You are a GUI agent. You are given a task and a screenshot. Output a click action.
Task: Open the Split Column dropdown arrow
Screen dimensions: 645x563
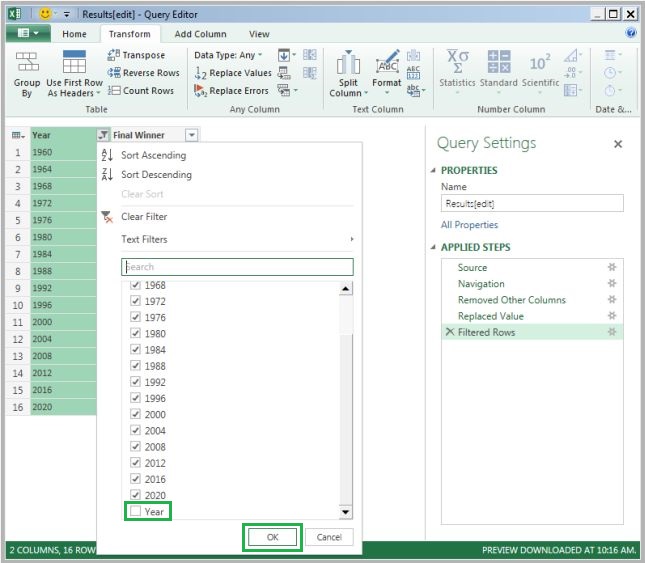(366, 93)
